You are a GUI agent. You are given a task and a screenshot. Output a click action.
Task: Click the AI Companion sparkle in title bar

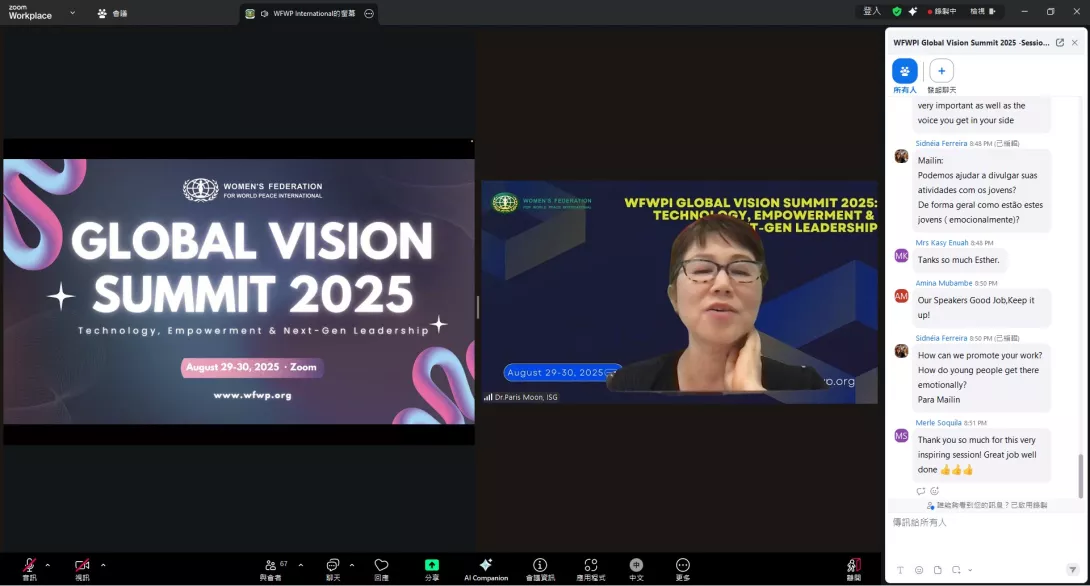913,11
